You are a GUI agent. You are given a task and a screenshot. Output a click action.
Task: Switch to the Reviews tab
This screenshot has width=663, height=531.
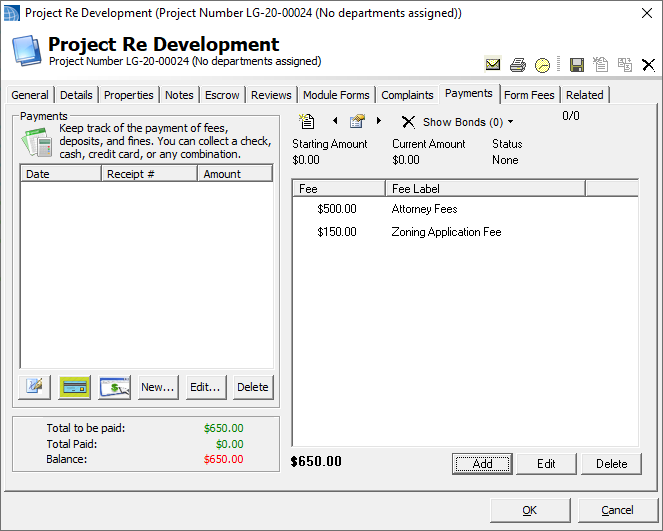[271, 95]
